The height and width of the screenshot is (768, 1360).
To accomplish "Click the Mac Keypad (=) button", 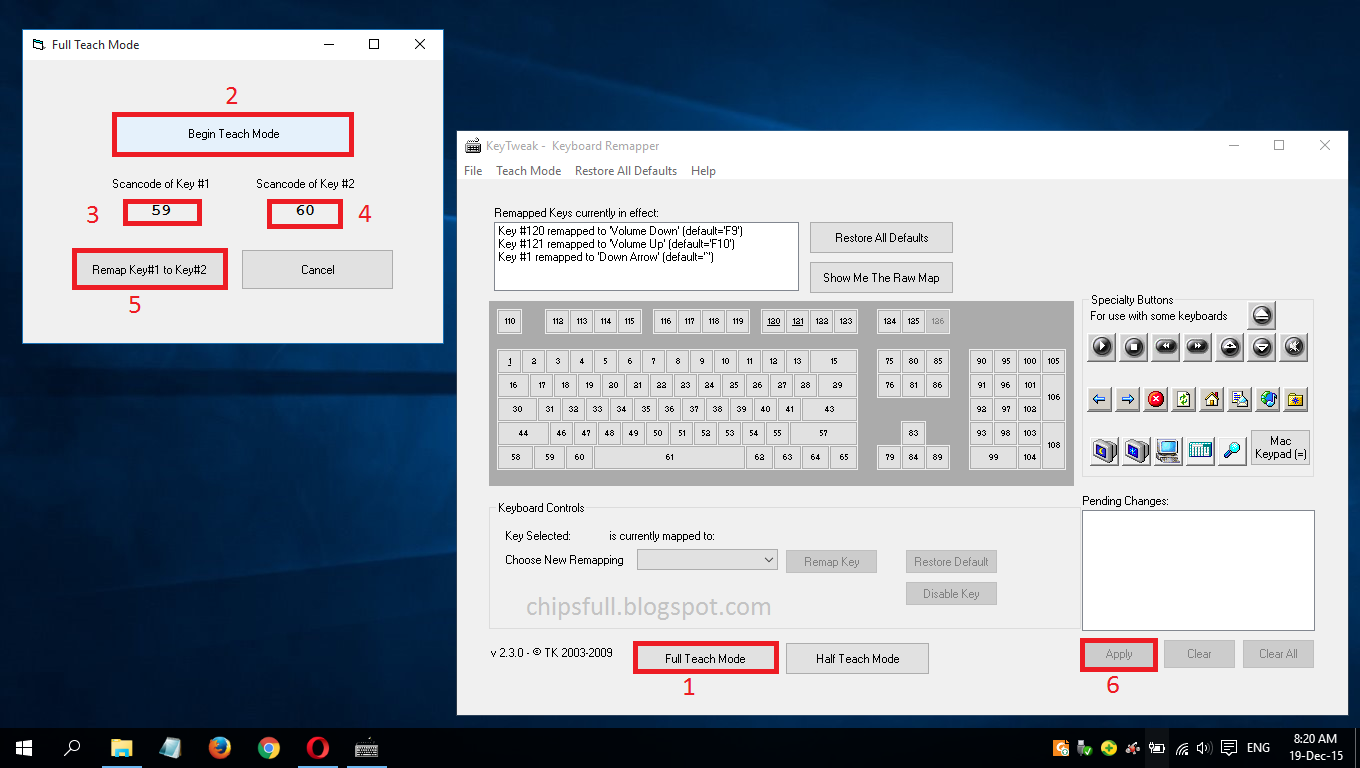I will pyautogui.click(x=1280, y=448).
